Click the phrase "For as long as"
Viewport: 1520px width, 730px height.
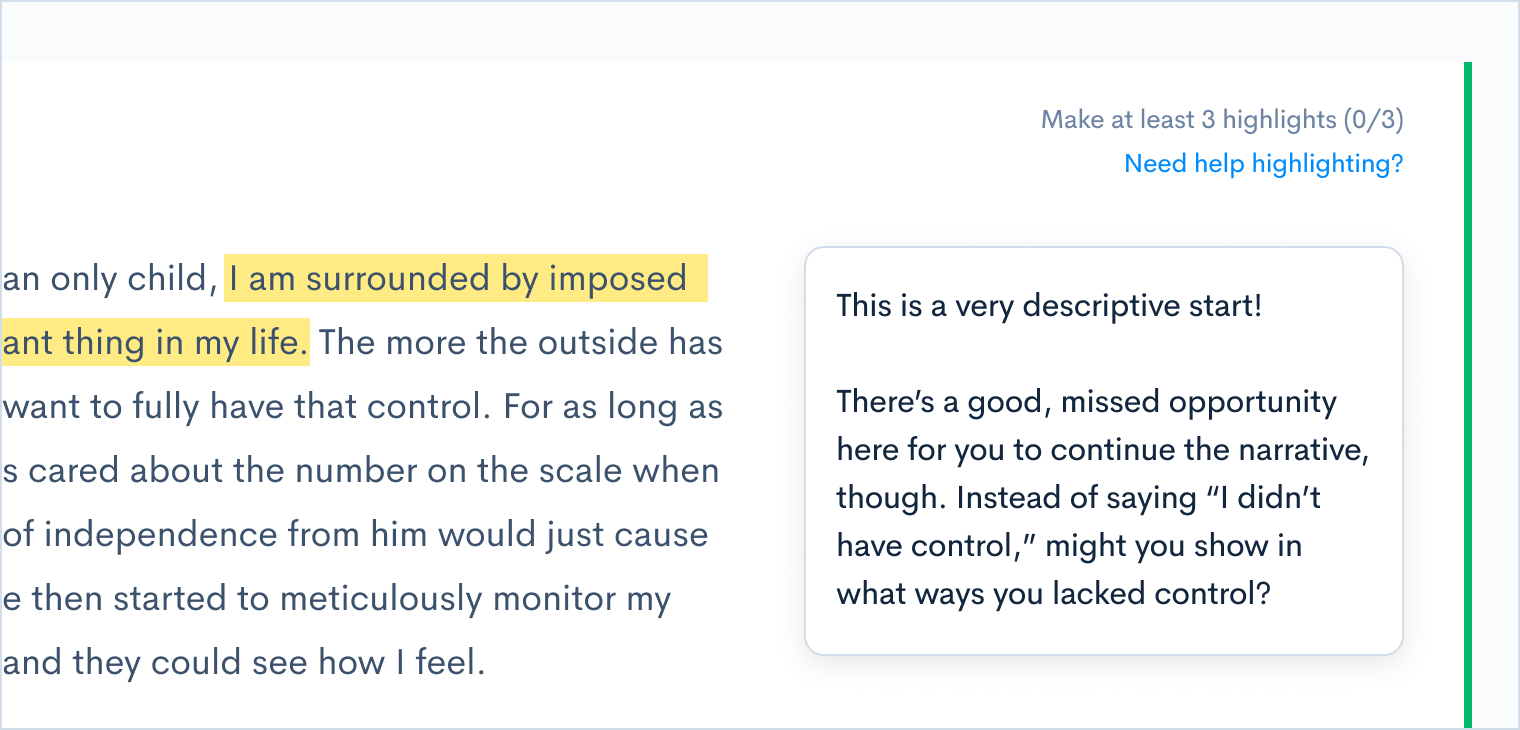(x=613, y=407)
